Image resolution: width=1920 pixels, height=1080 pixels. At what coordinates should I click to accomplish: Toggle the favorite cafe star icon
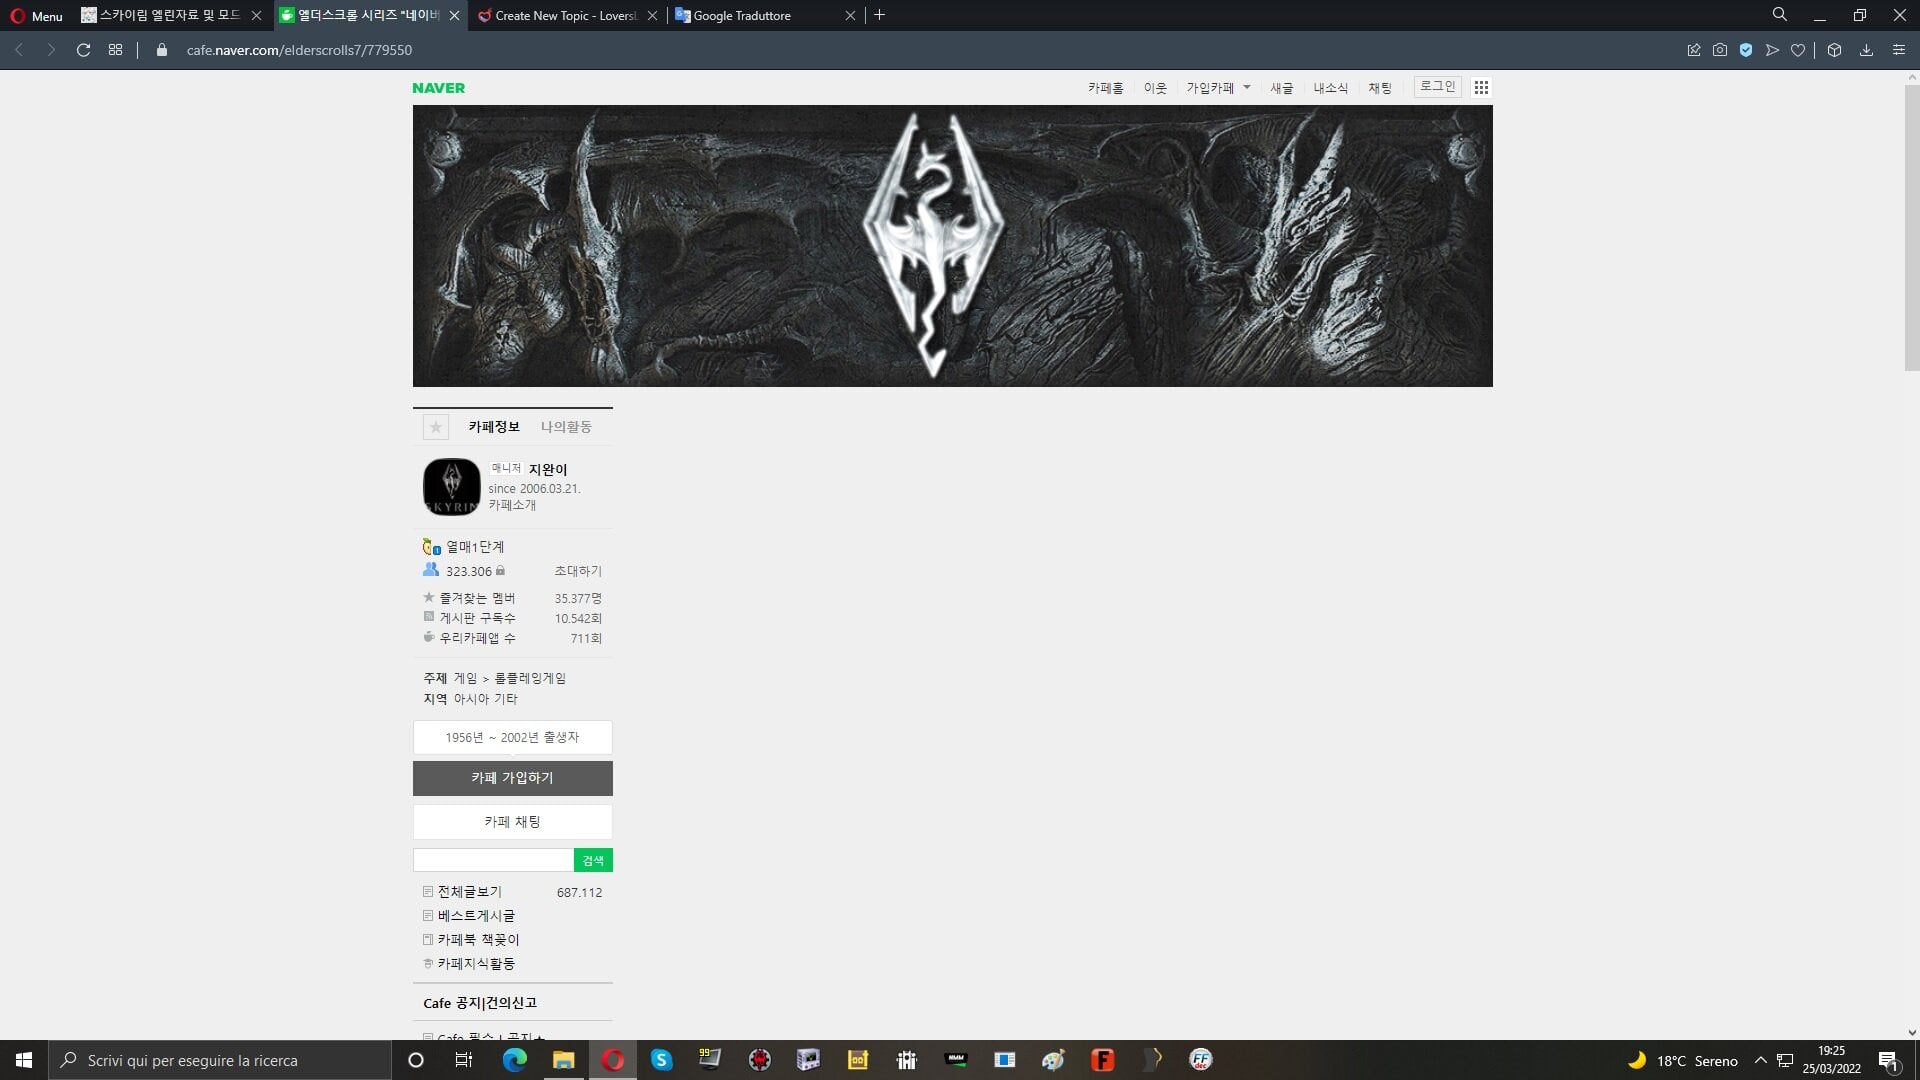pos(435,427)
